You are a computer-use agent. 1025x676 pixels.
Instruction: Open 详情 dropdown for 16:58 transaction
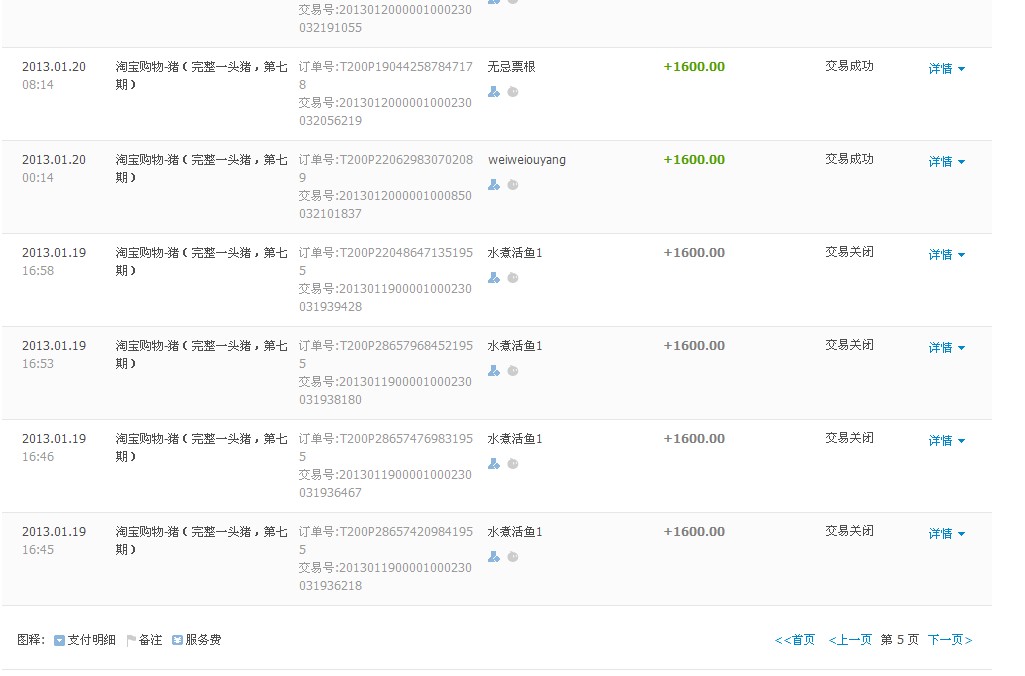946,255
